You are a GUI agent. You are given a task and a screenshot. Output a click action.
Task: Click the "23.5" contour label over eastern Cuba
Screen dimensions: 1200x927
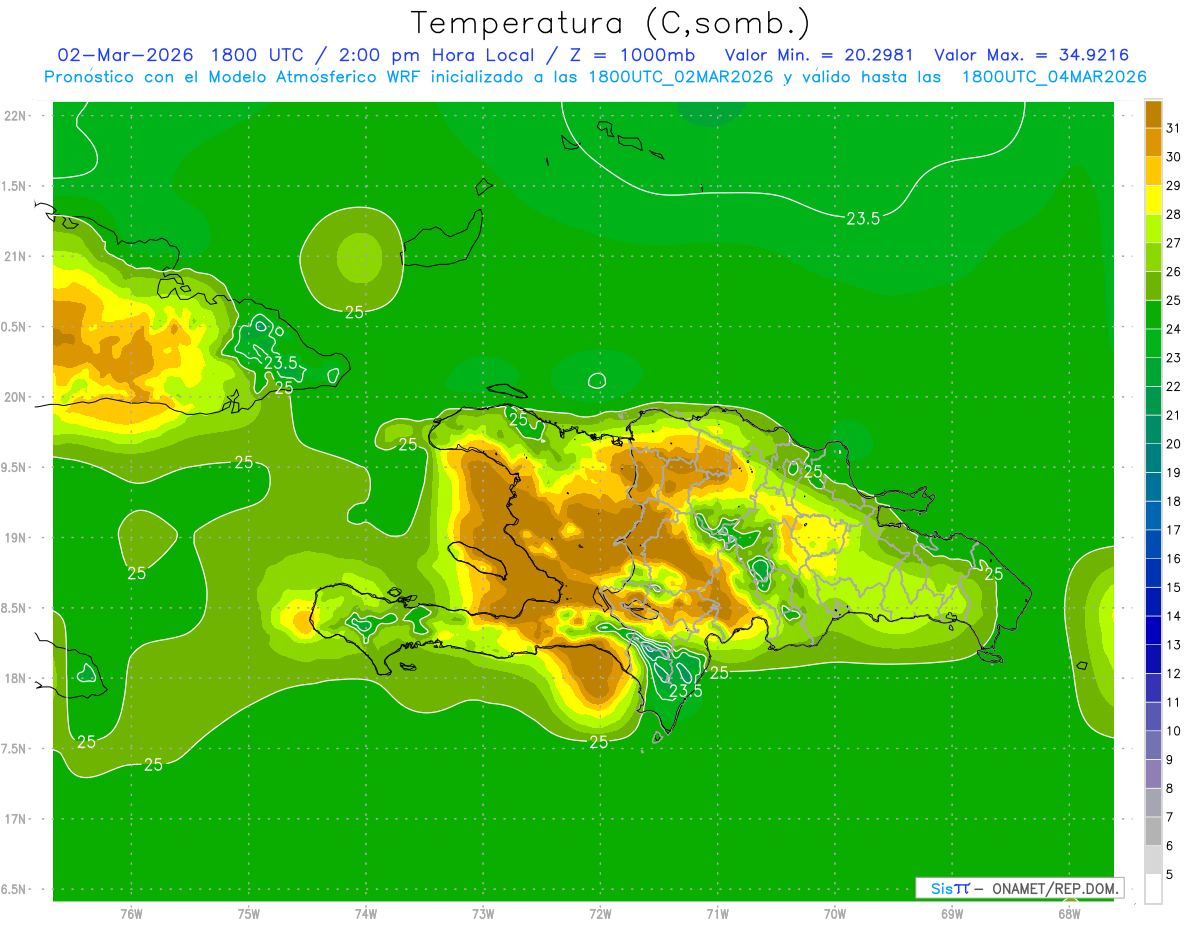point(281,362)
